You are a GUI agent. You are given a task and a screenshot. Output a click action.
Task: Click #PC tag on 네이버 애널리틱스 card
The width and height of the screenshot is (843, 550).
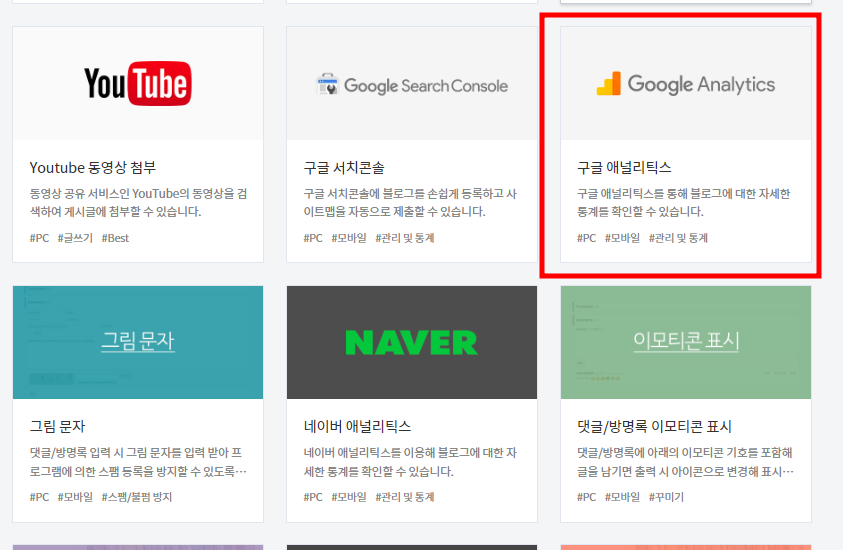pos(313,497)
